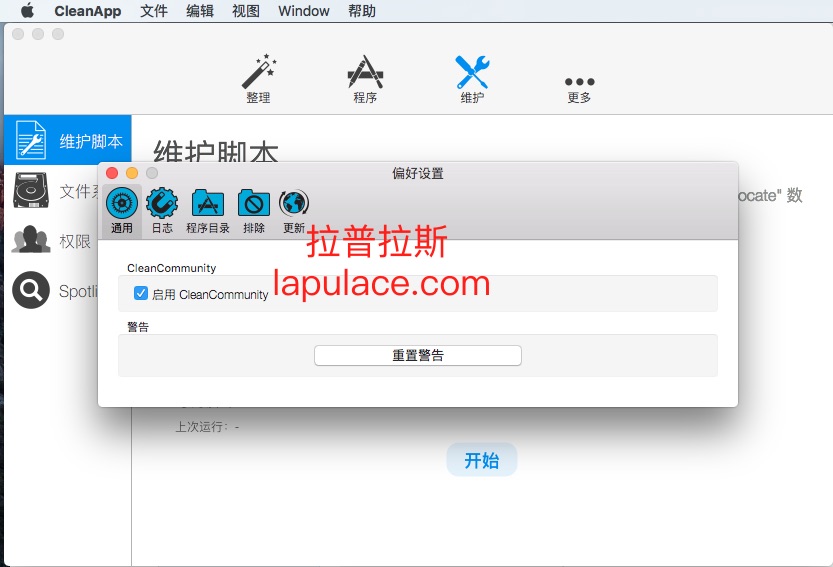Viewport: 833px width, 567px height.
Task: Open the 更多 three-dots section
Action: pos(579,89)
